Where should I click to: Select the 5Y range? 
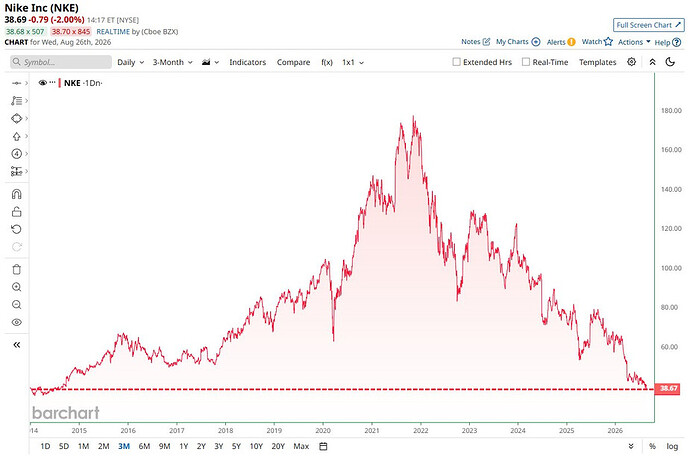coord(236,446)
